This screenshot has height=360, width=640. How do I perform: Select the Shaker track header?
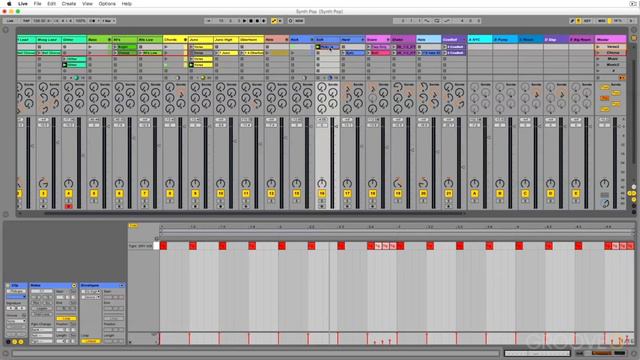coord(402,40)
